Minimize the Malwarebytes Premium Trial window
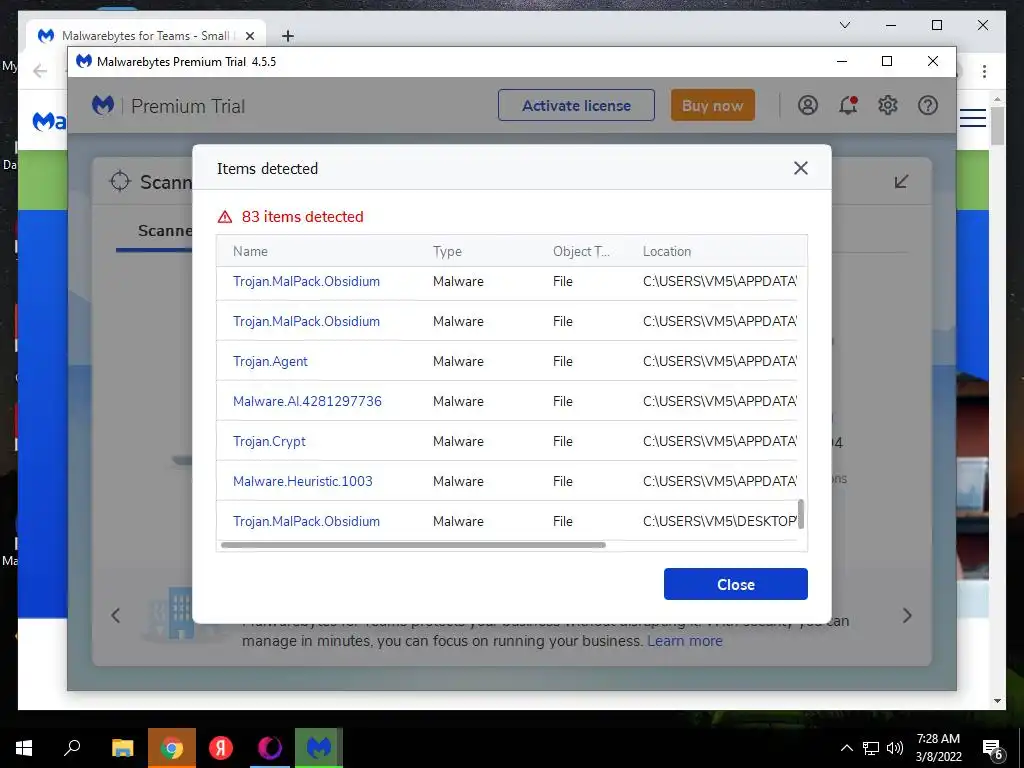The image size is (1024, 768). tap(842, 61)
